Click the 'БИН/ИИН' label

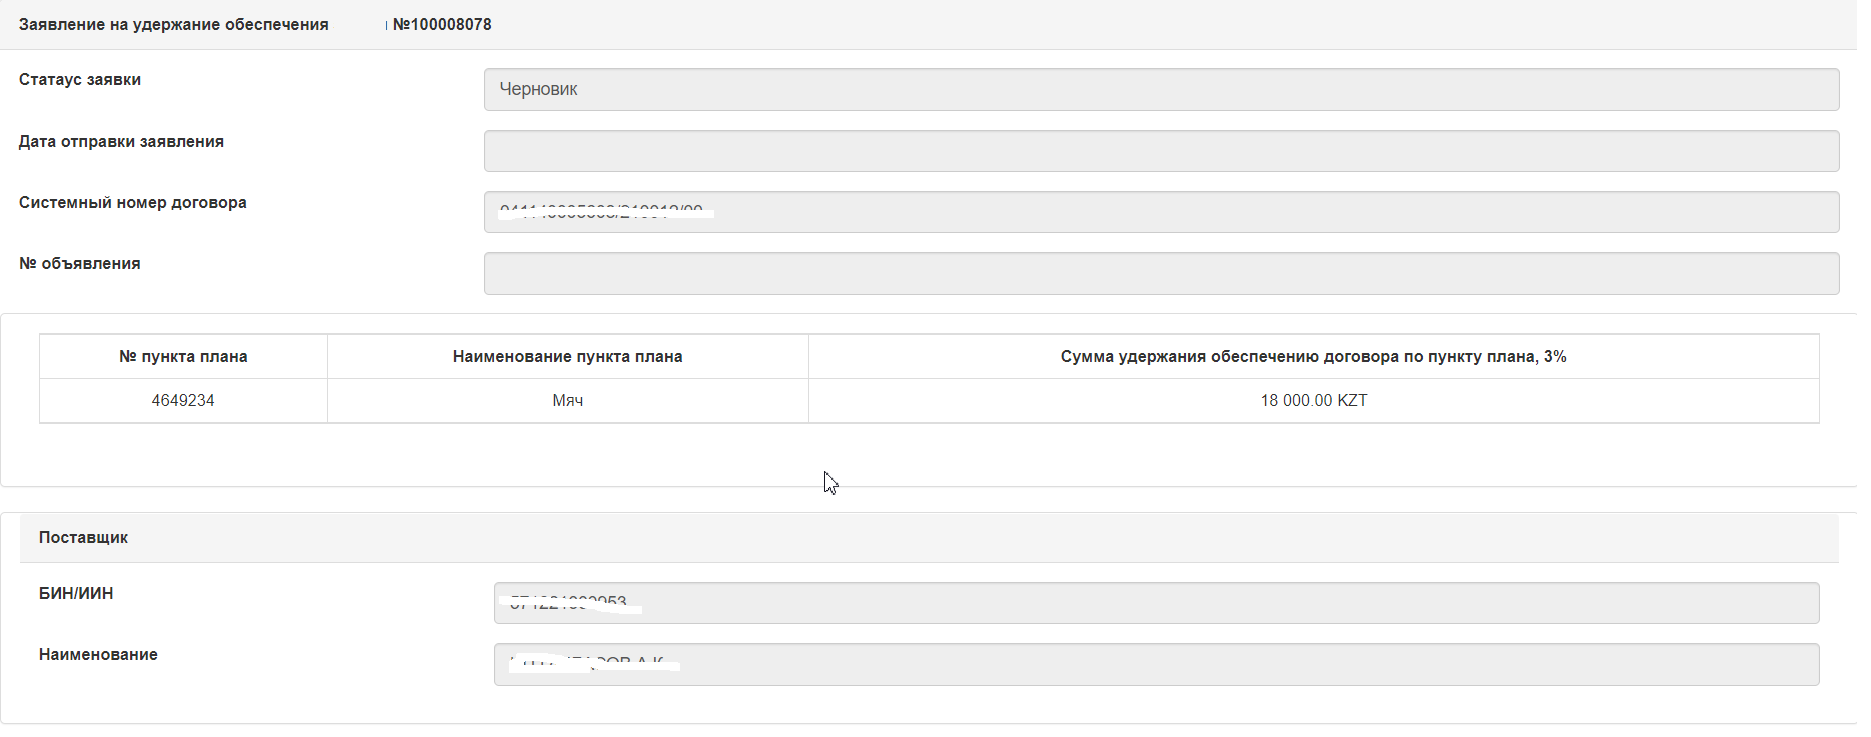(76, 594)
